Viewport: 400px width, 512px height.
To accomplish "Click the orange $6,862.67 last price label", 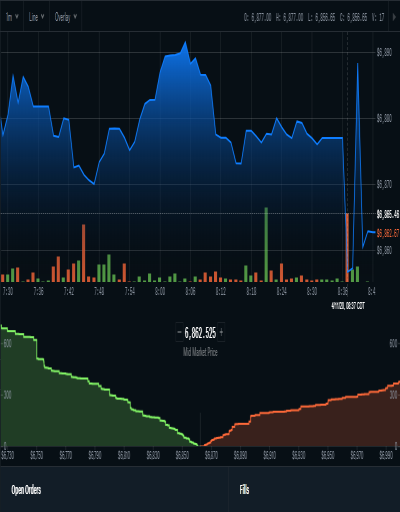I will pos(388,233).
